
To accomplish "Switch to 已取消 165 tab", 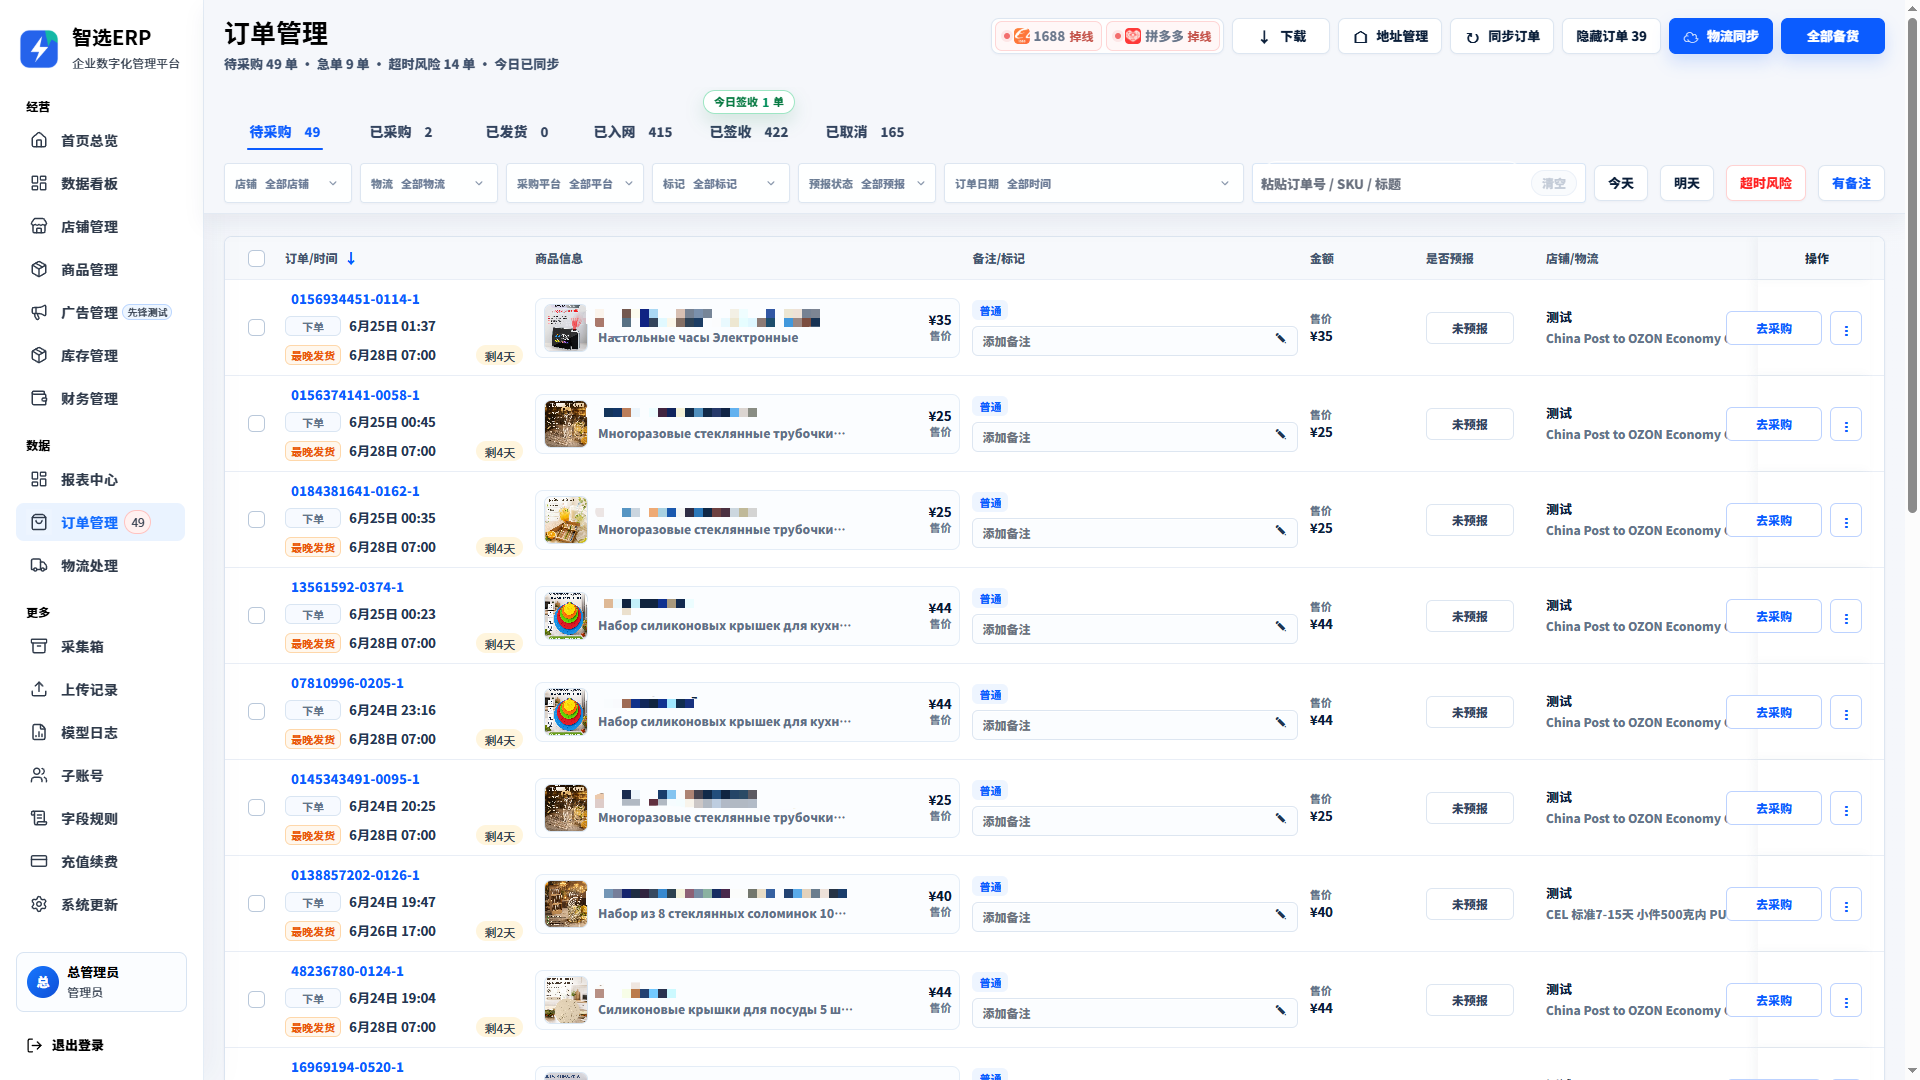I will tap(865, 132).
